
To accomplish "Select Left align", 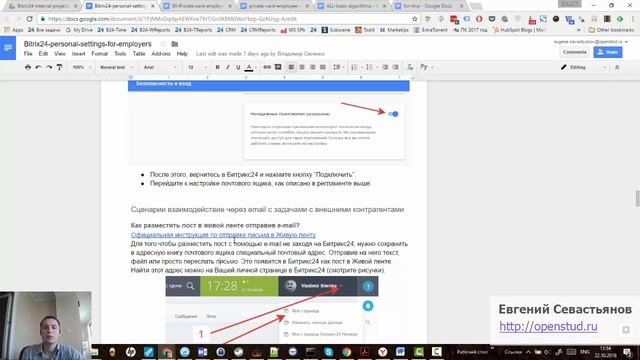I will 291,67.
